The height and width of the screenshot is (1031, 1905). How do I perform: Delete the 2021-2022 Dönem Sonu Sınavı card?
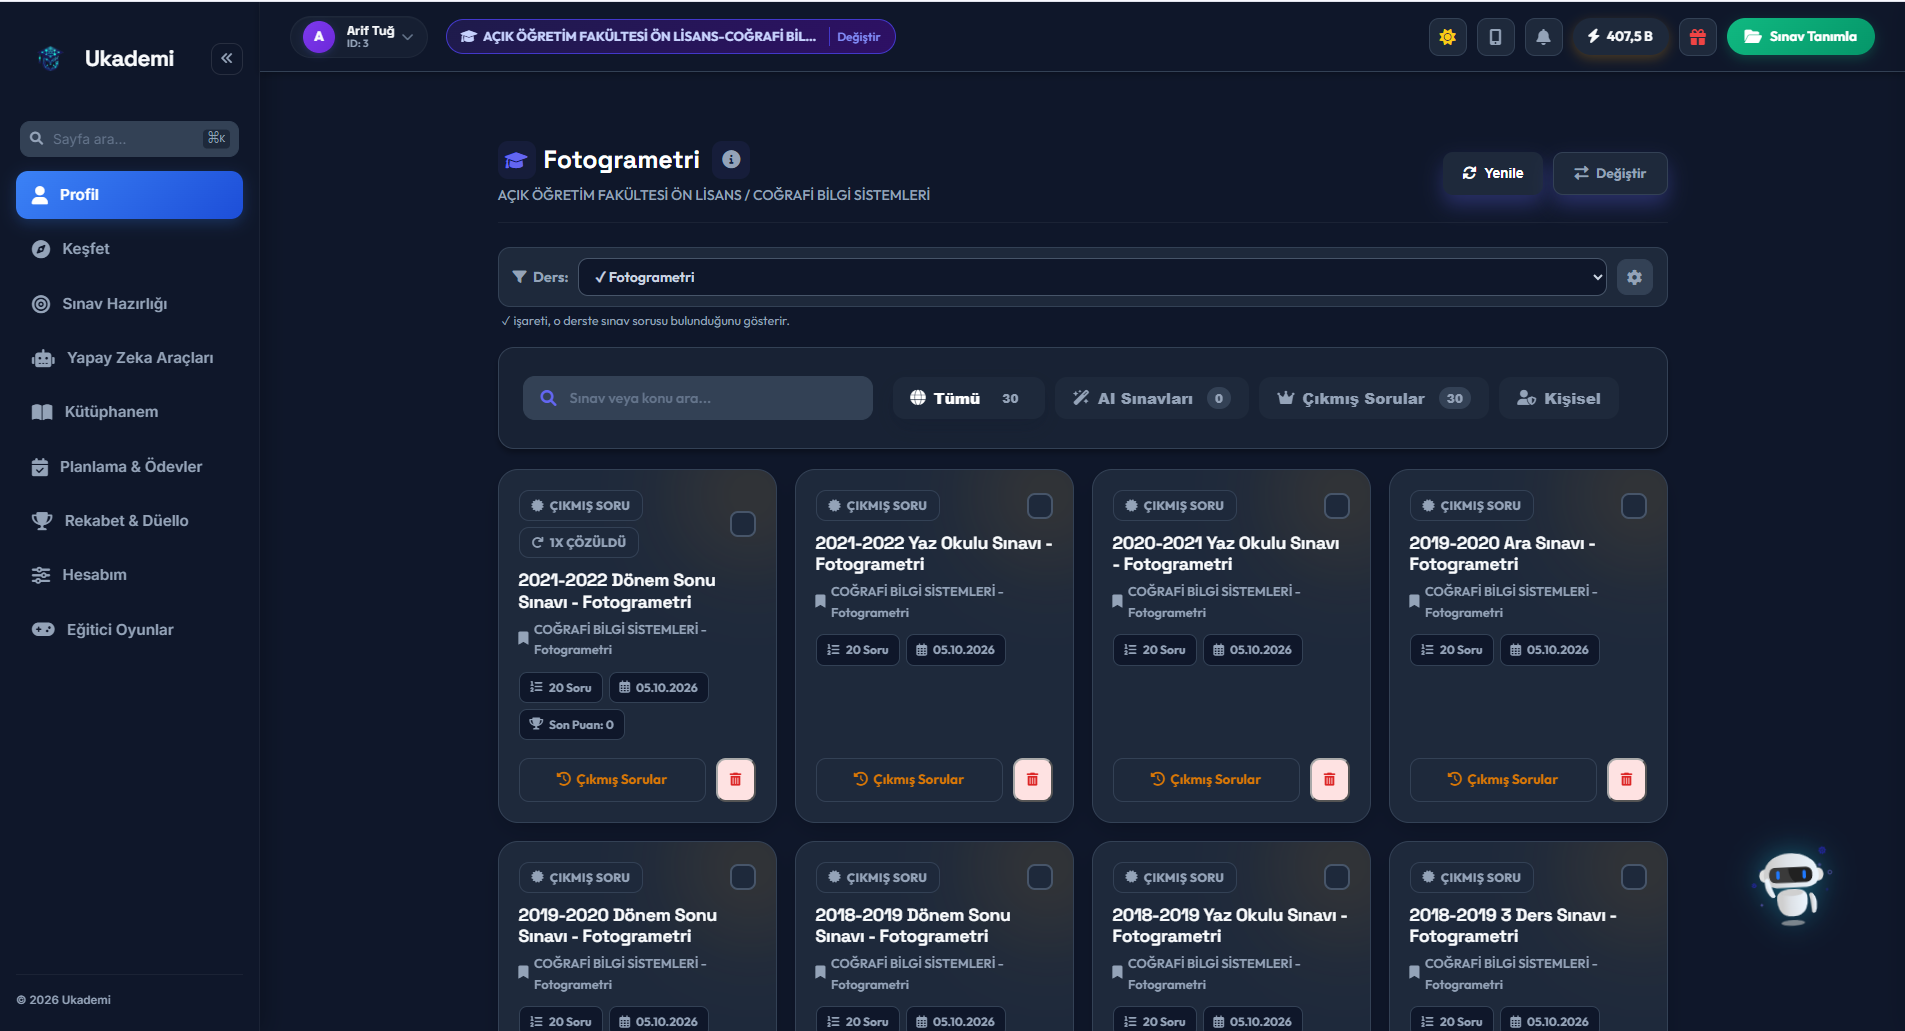pos(735,780)
